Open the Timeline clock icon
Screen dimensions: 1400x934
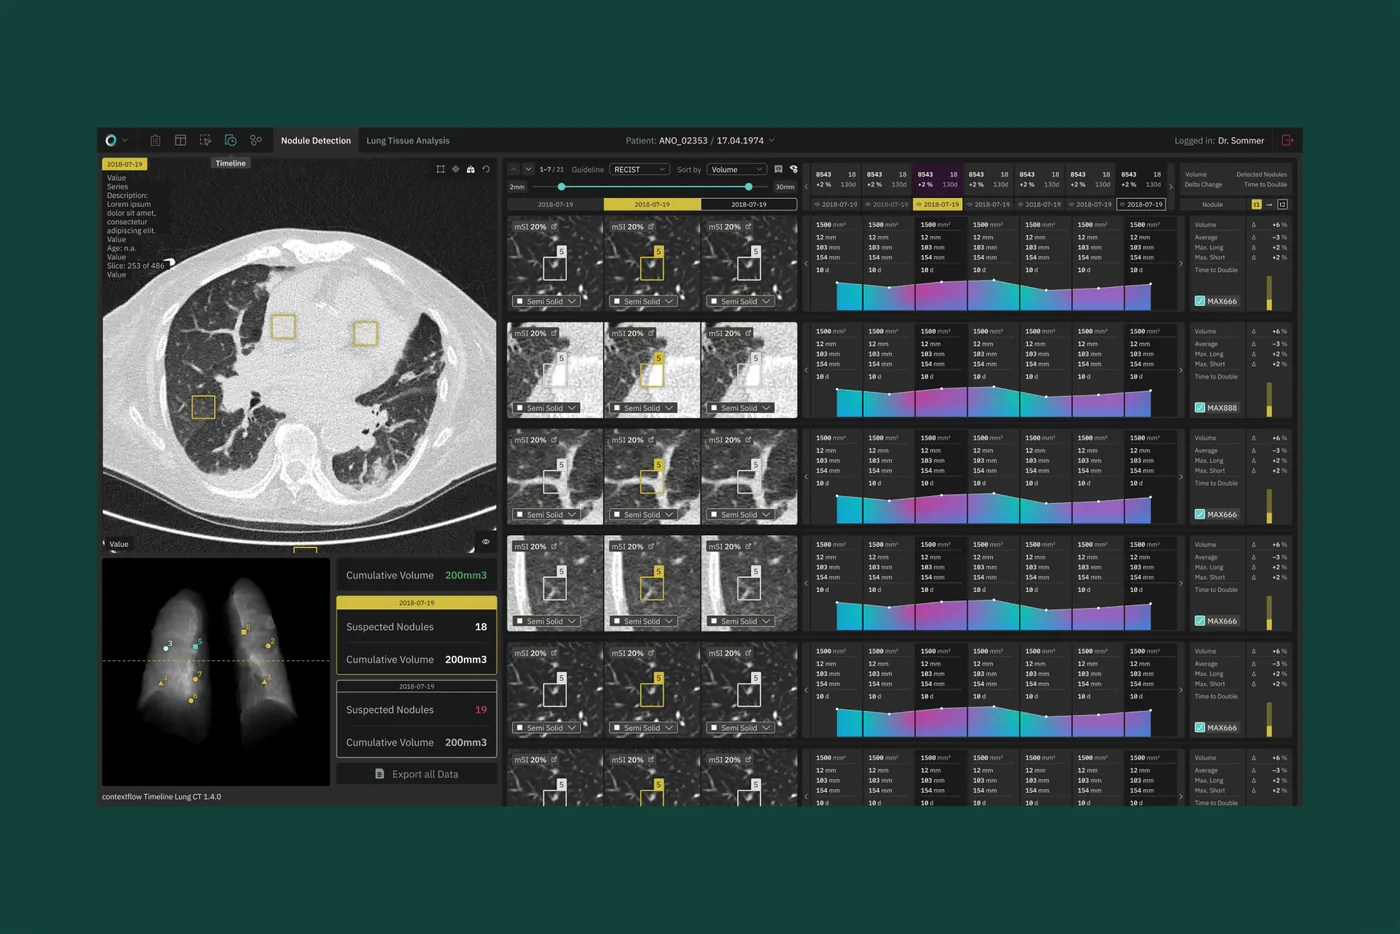(x=231, y=140)
